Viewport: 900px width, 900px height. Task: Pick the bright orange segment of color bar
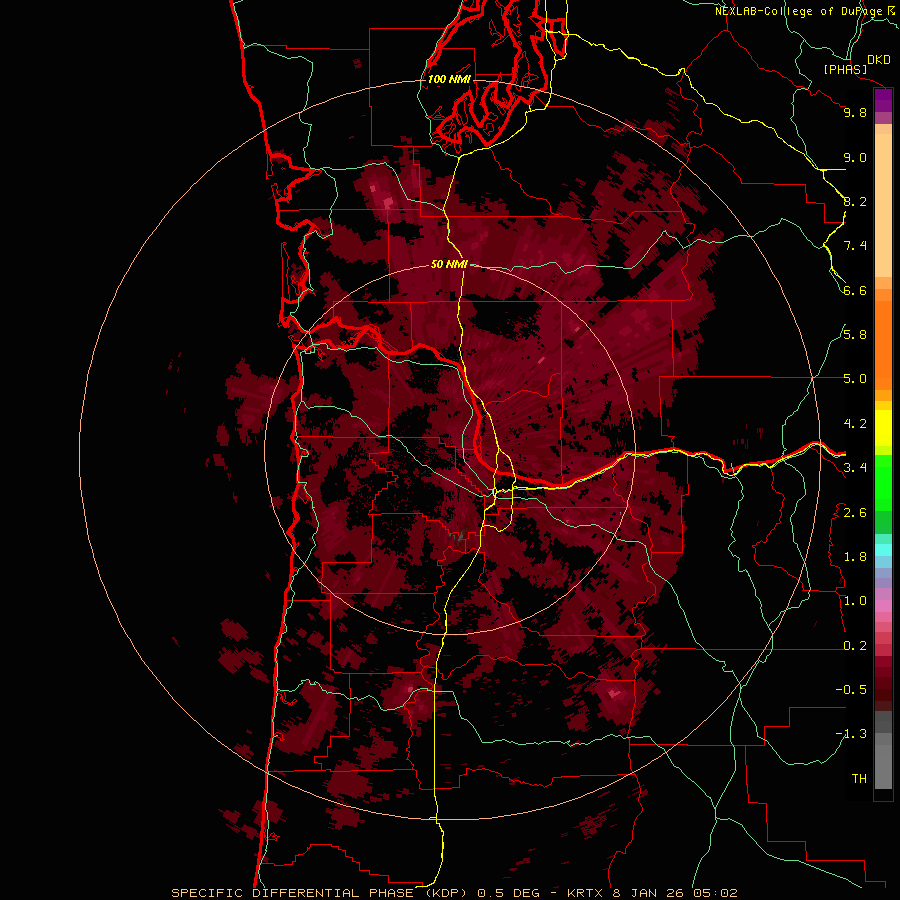click(x=883, y=346)
